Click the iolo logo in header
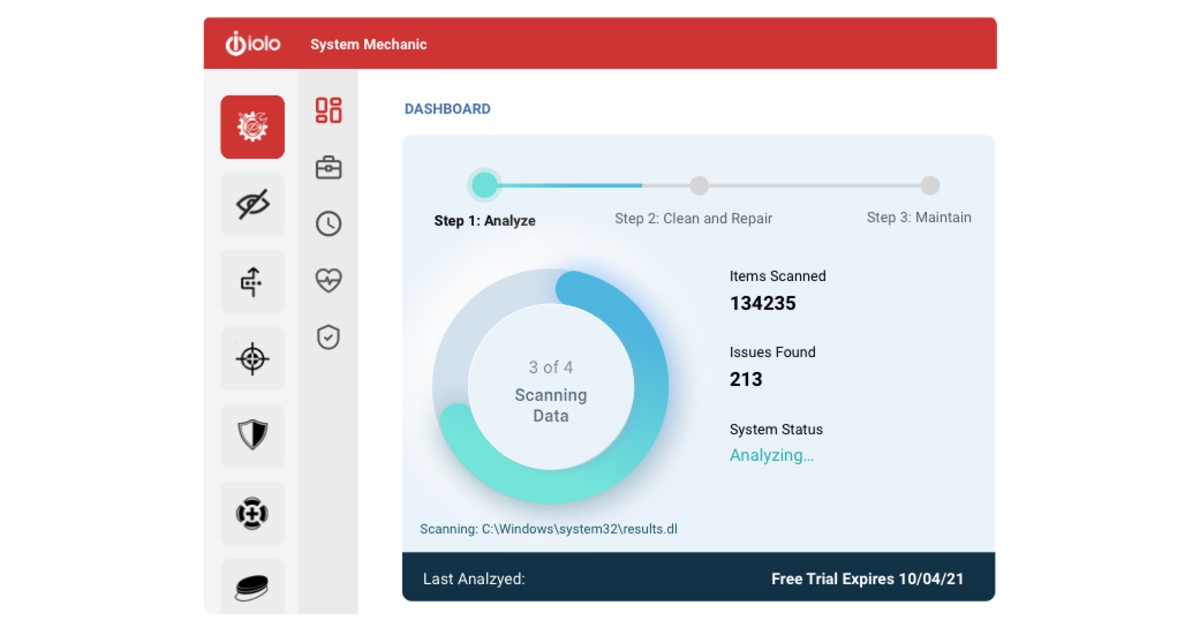 pos(253,44)
